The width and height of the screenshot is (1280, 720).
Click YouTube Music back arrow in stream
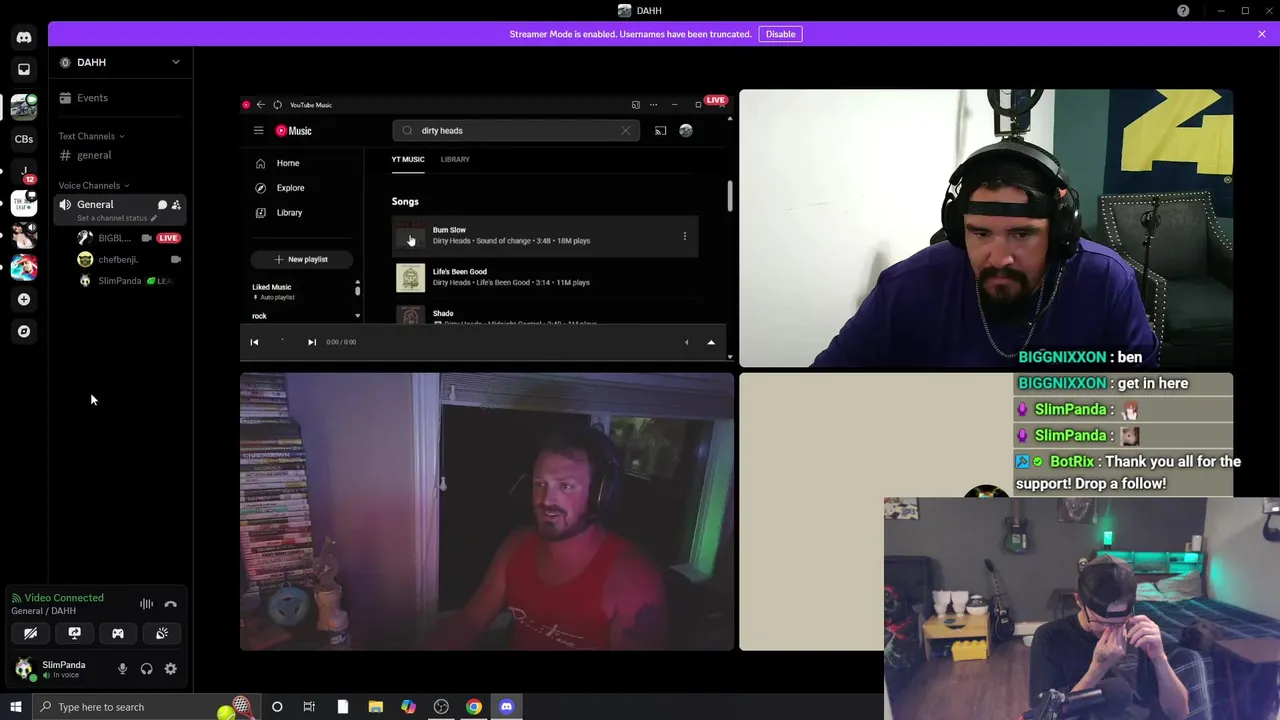tap(261, 105)
